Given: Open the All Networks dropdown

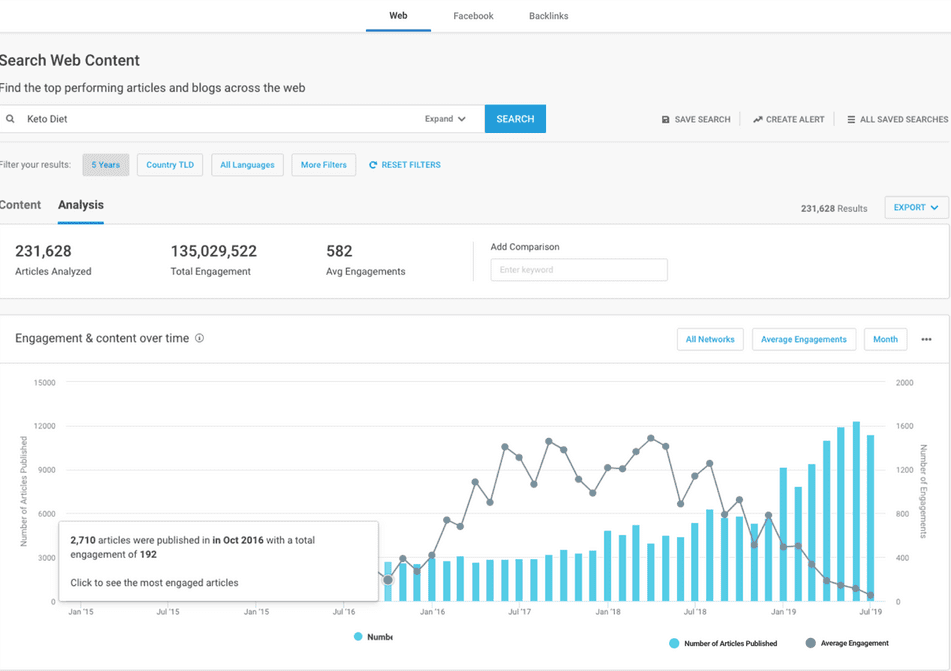Looking at the screenshot, I should tap(710, 340).
